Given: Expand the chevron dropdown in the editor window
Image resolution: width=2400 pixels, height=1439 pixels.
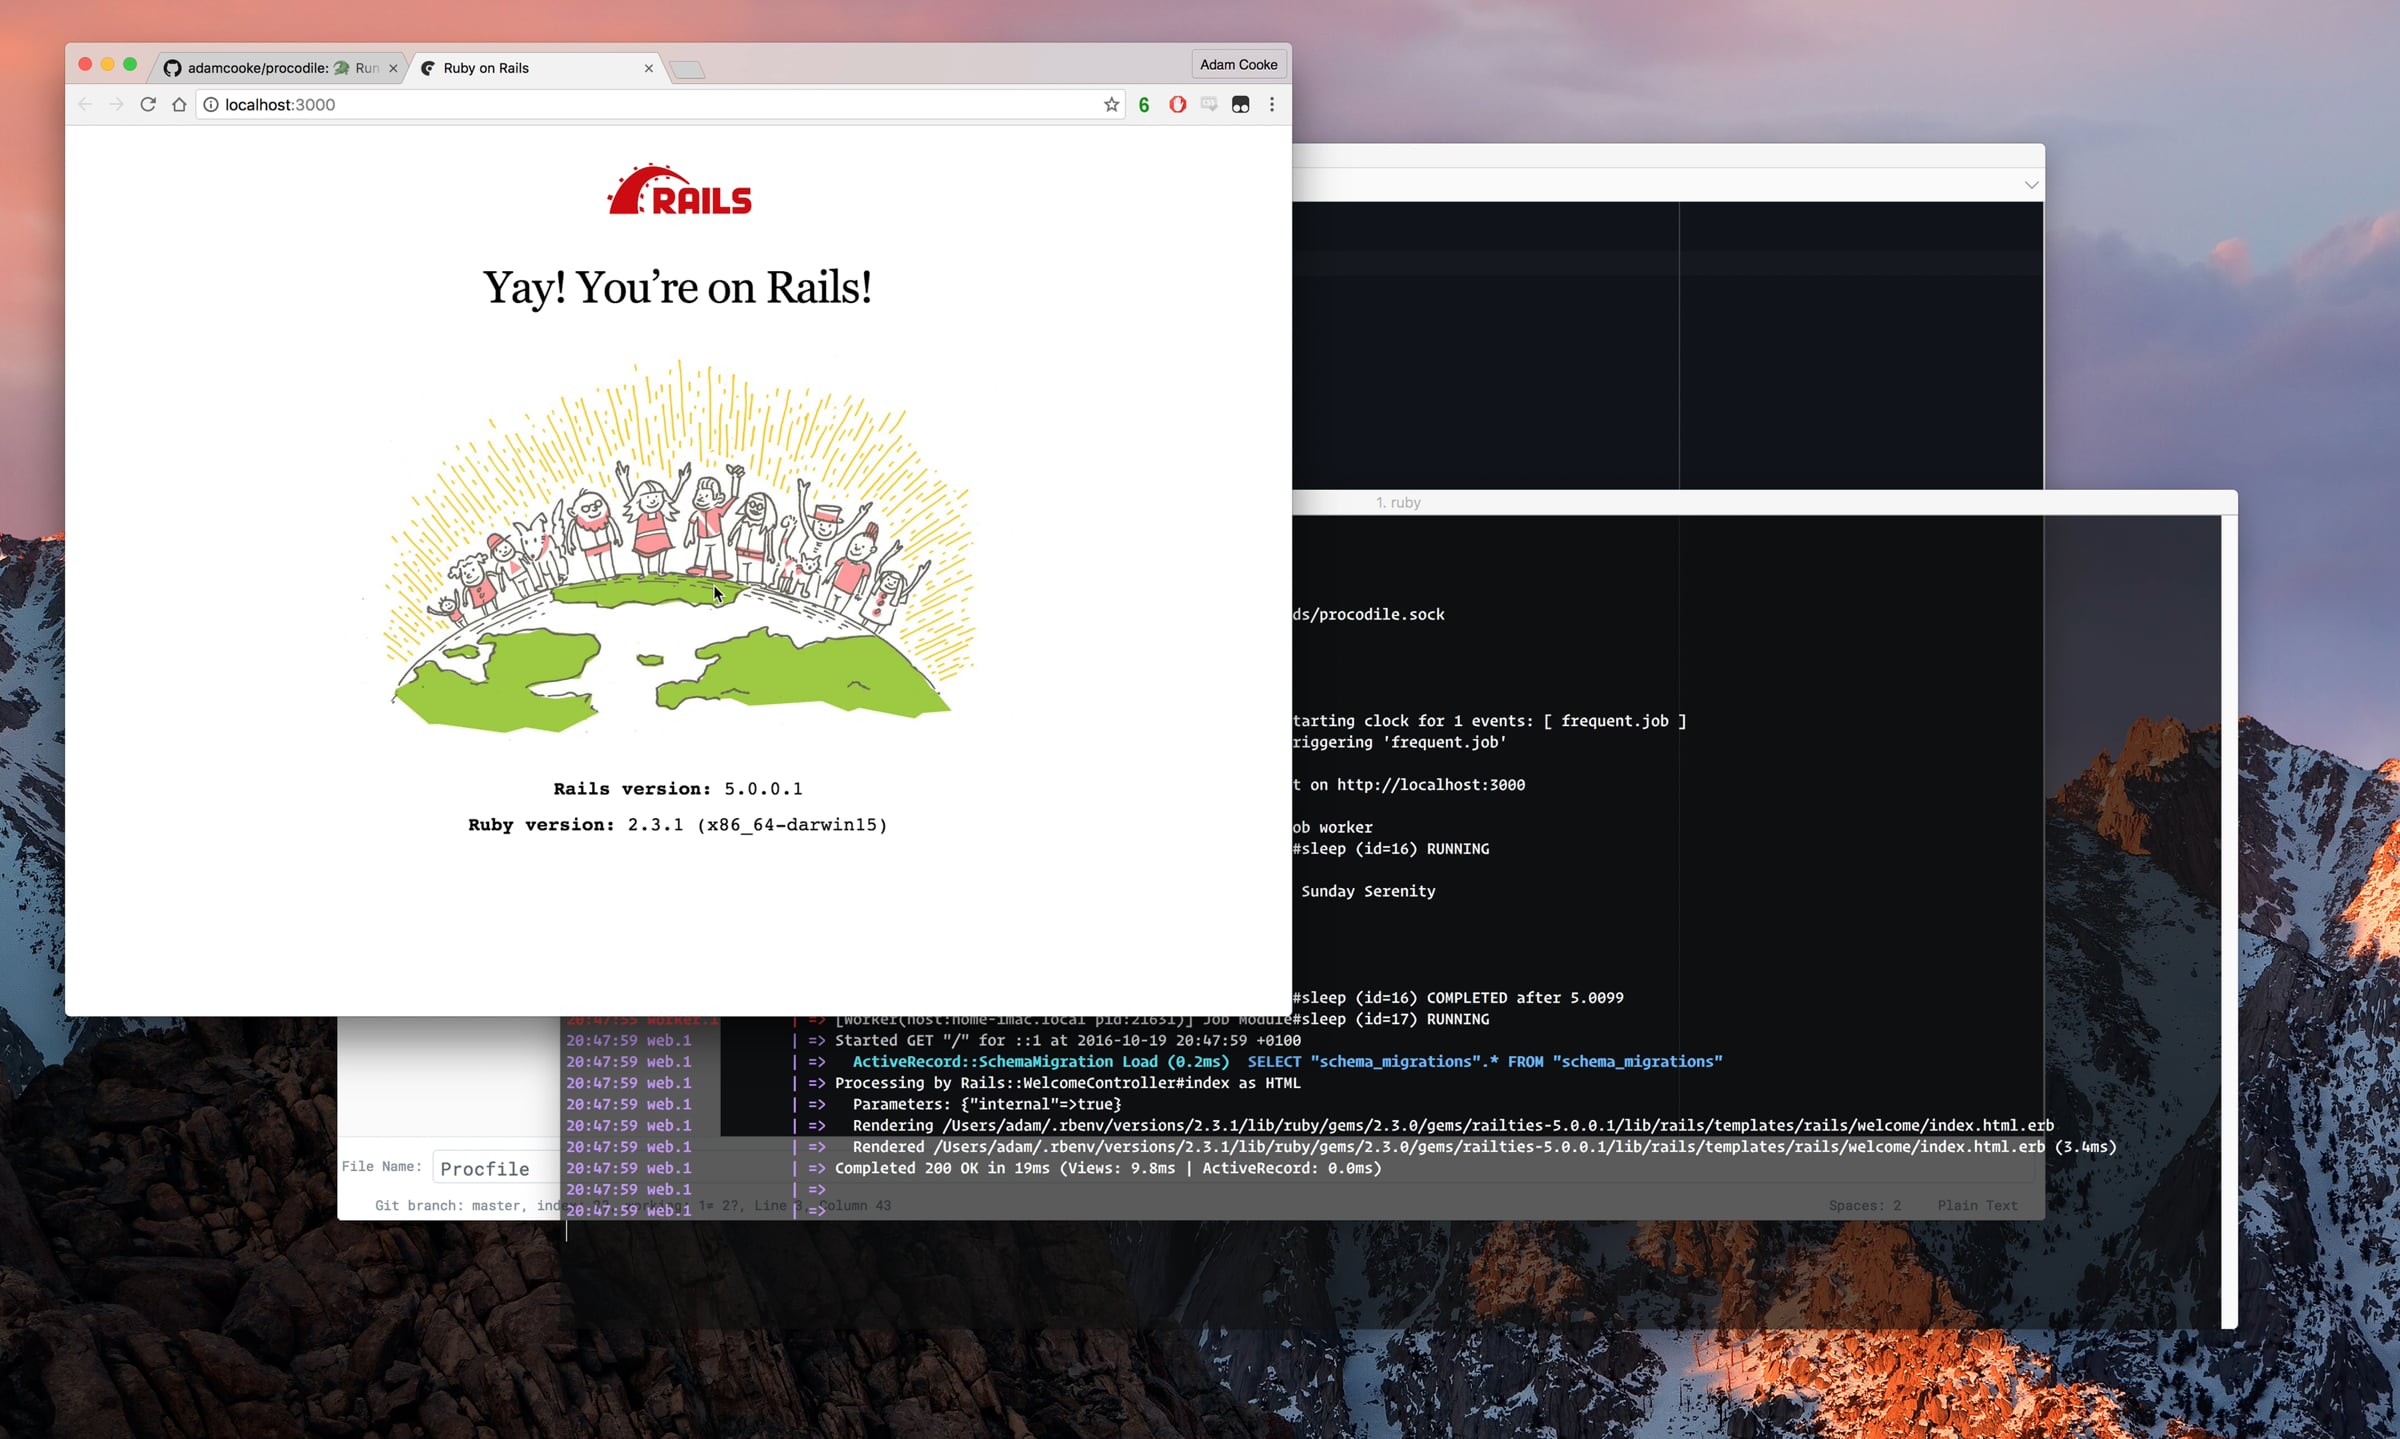Looking at the screenshot, I should tap(2031, 185).
